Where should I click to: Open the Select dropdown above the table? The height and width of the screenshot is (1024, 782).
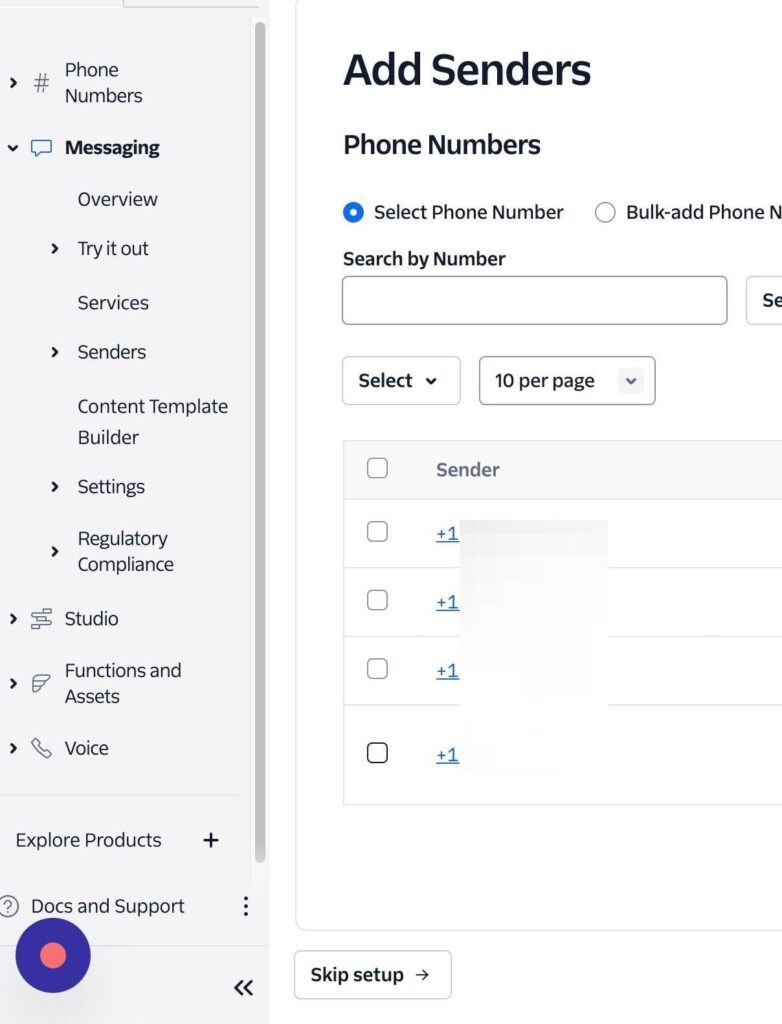coord(400,381)
